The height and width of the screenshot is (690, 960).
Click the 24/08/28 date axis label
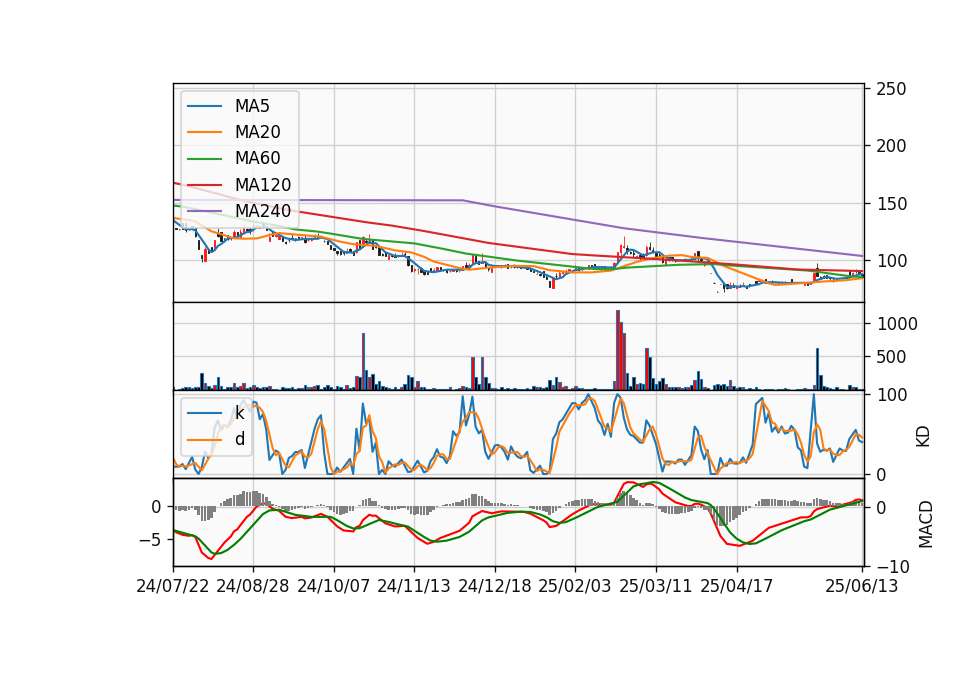(x=253, y=586)
